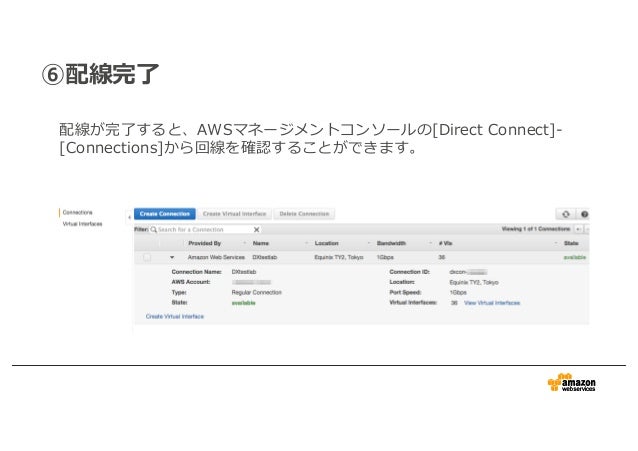638x451 pixels.
Task: Open the paging dropdown beside Viewing 1 of 1
Action: pos(578,229)
